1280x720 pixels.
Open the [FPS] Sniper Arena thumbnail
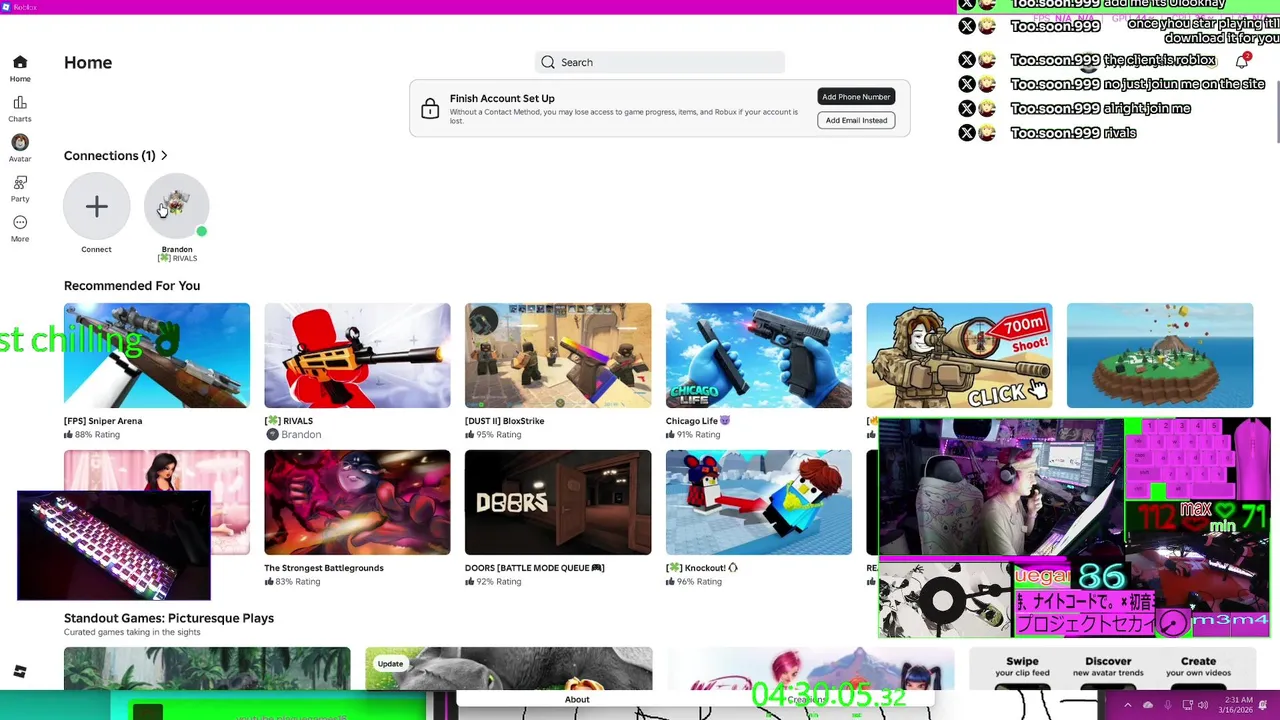(x=157, y=355)
